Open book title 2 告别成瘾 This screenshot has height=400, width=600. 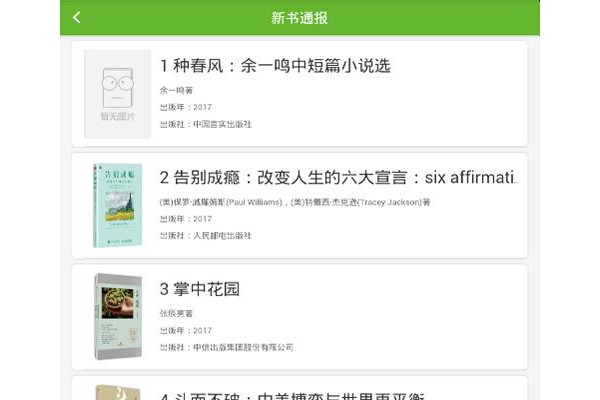click(x=339, y=178)
